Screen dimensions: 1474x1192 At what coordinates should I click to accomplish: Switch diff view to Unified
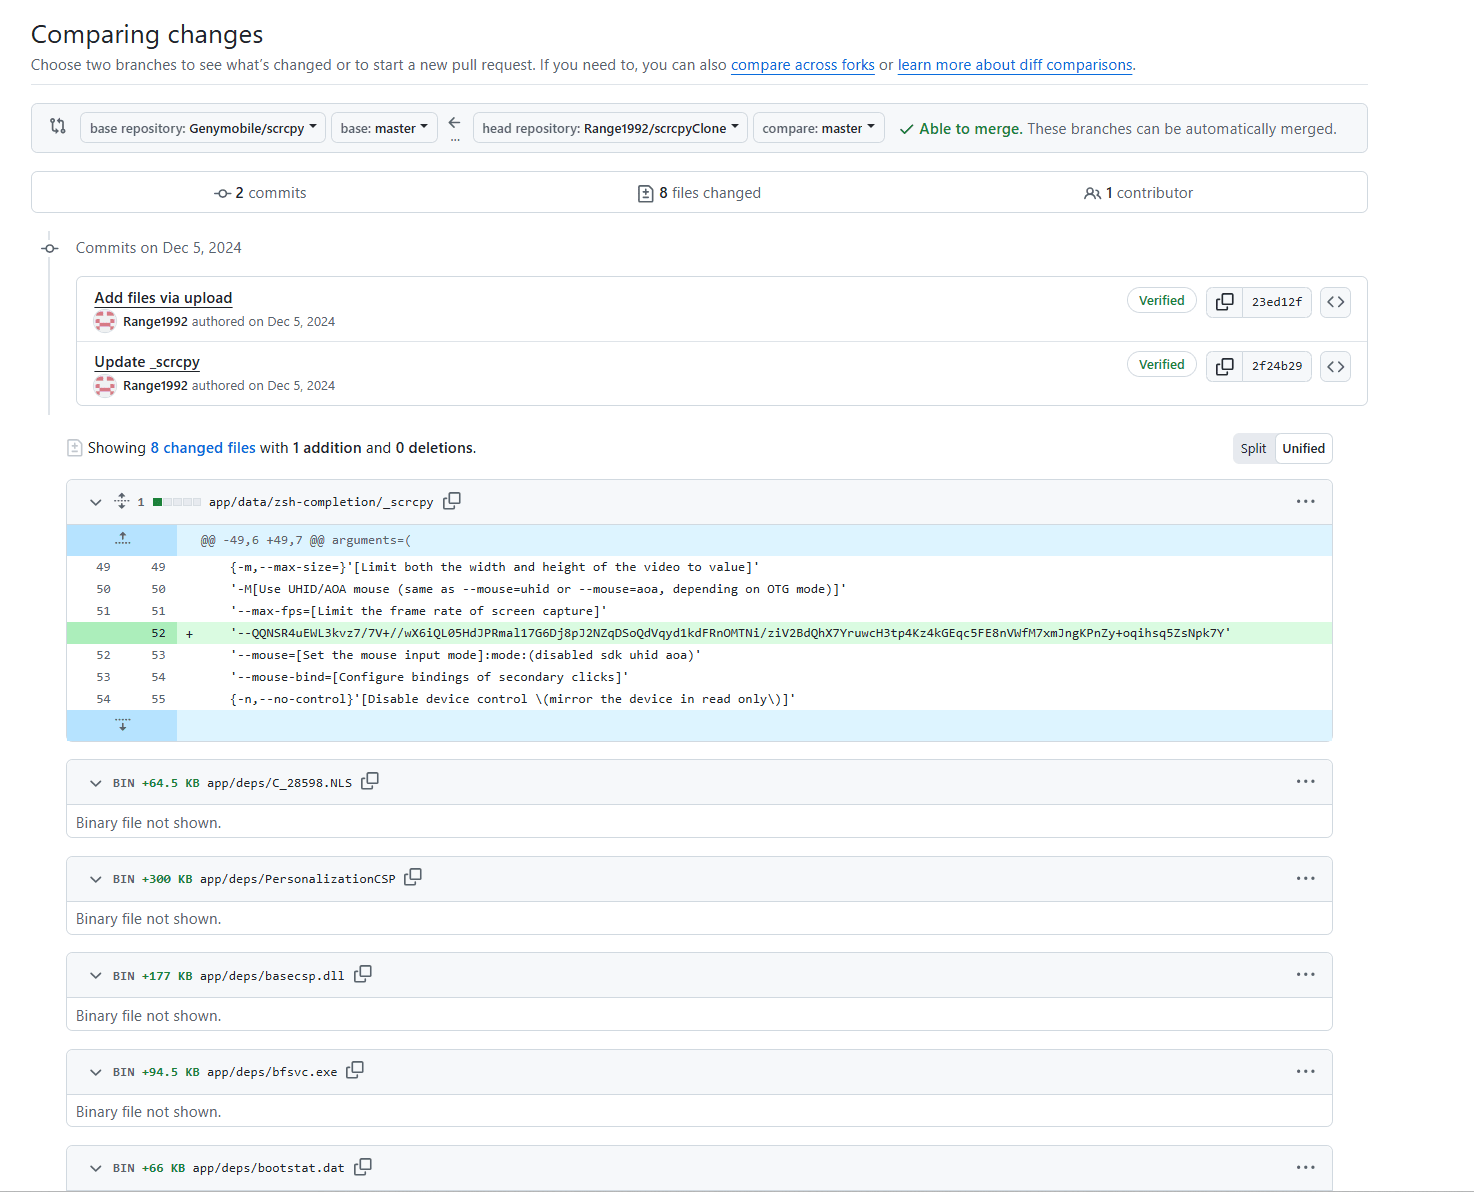(x=1304, y=449)
